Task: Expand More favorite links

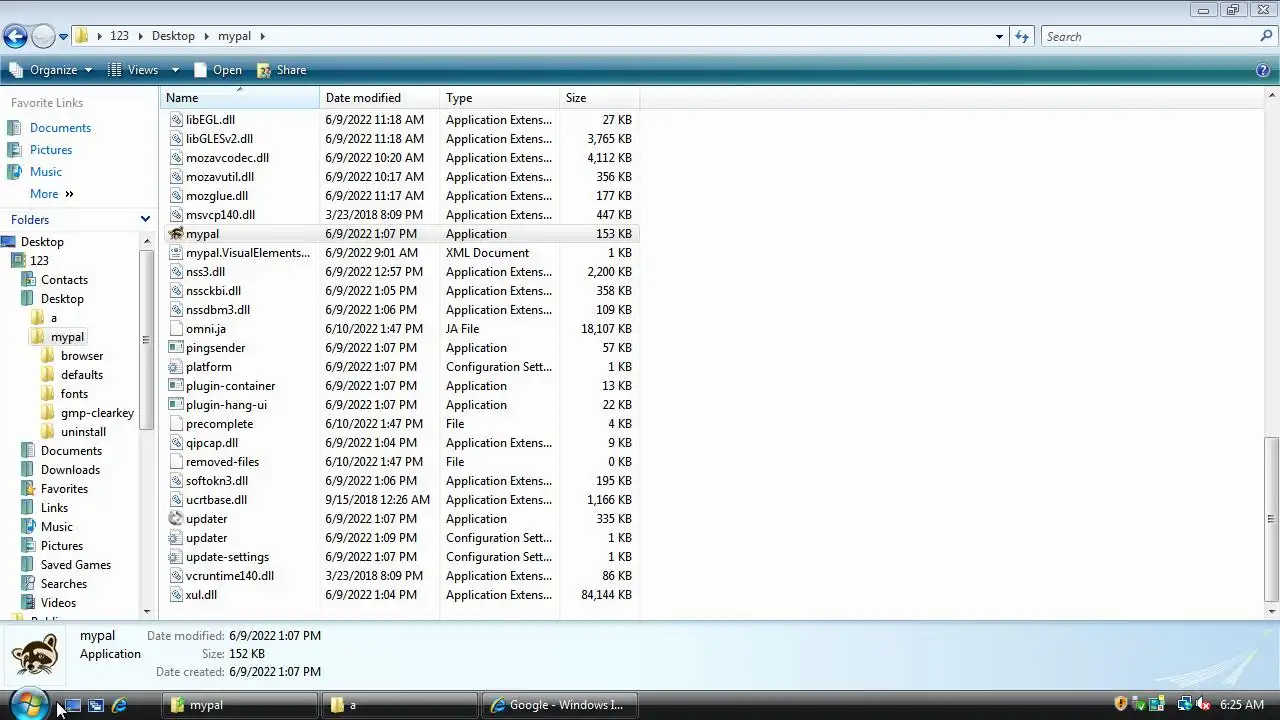Action: tap(51, 194)
